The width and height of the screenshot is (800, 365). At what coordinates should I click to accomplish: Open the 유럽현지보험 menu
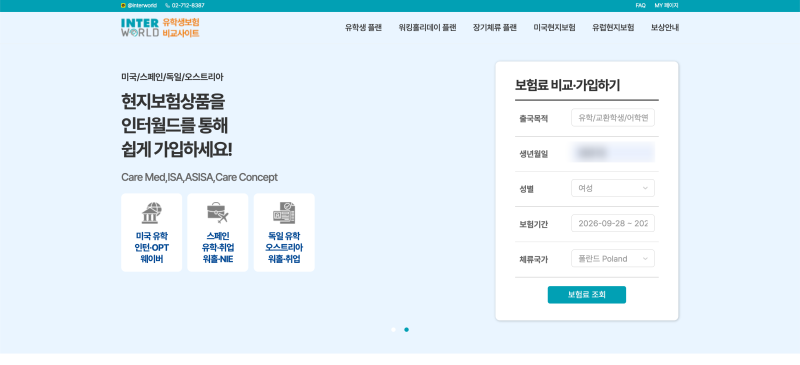(x=613, y=28)
